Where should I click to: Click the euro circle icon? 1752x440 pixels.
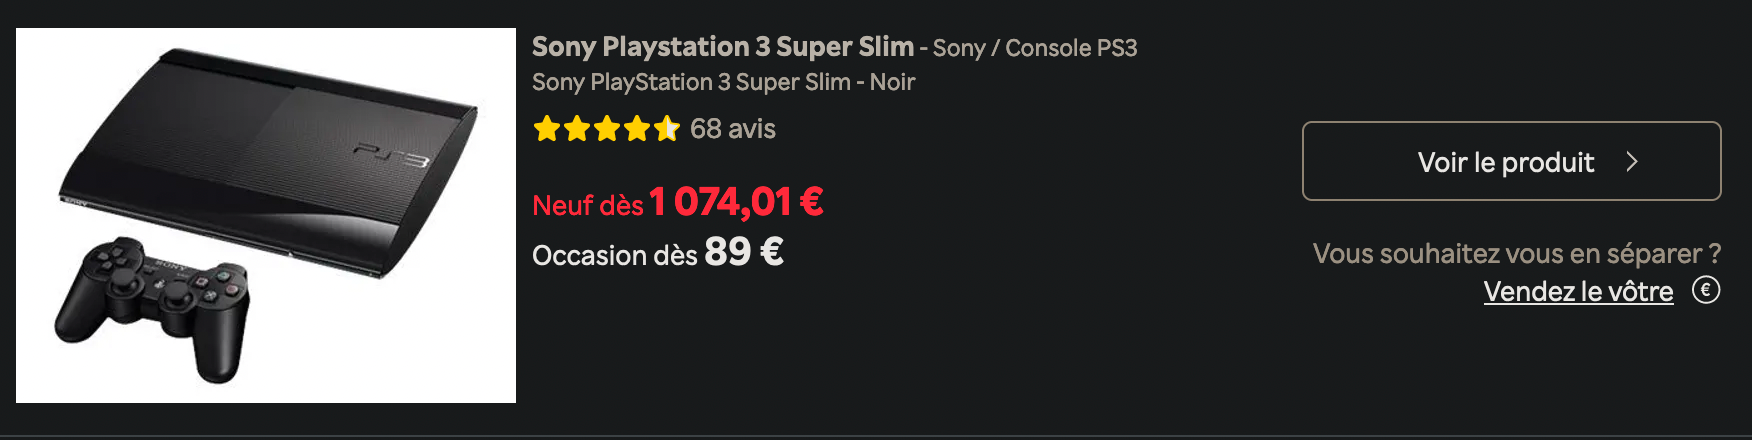(x=1706, y=290)
